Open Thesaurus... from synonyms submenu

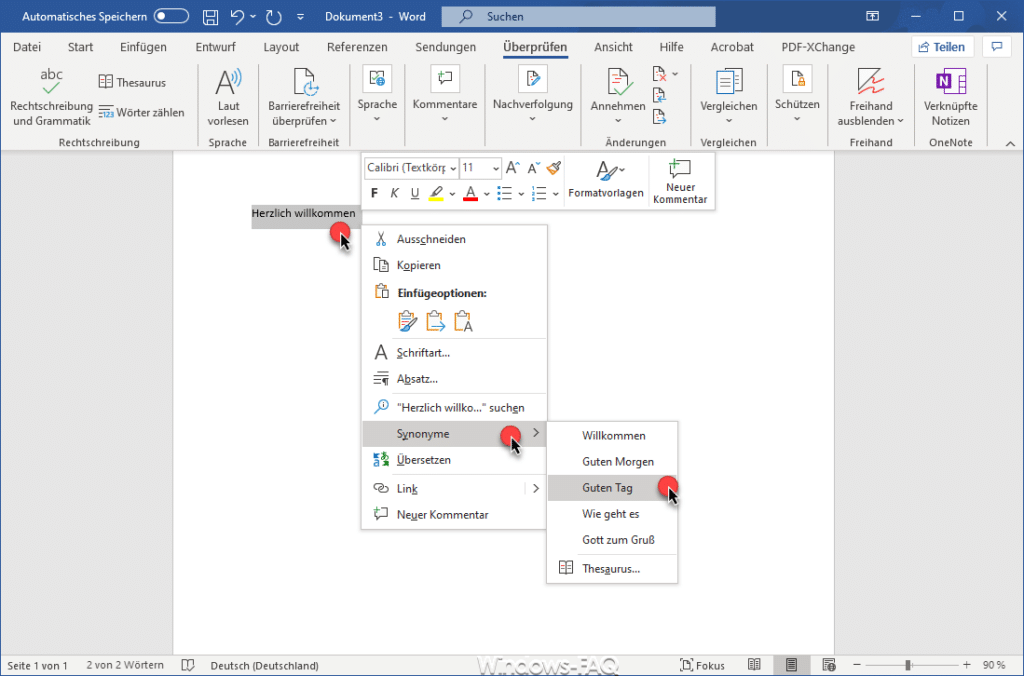pyautogui.click(x=612, y=569)
